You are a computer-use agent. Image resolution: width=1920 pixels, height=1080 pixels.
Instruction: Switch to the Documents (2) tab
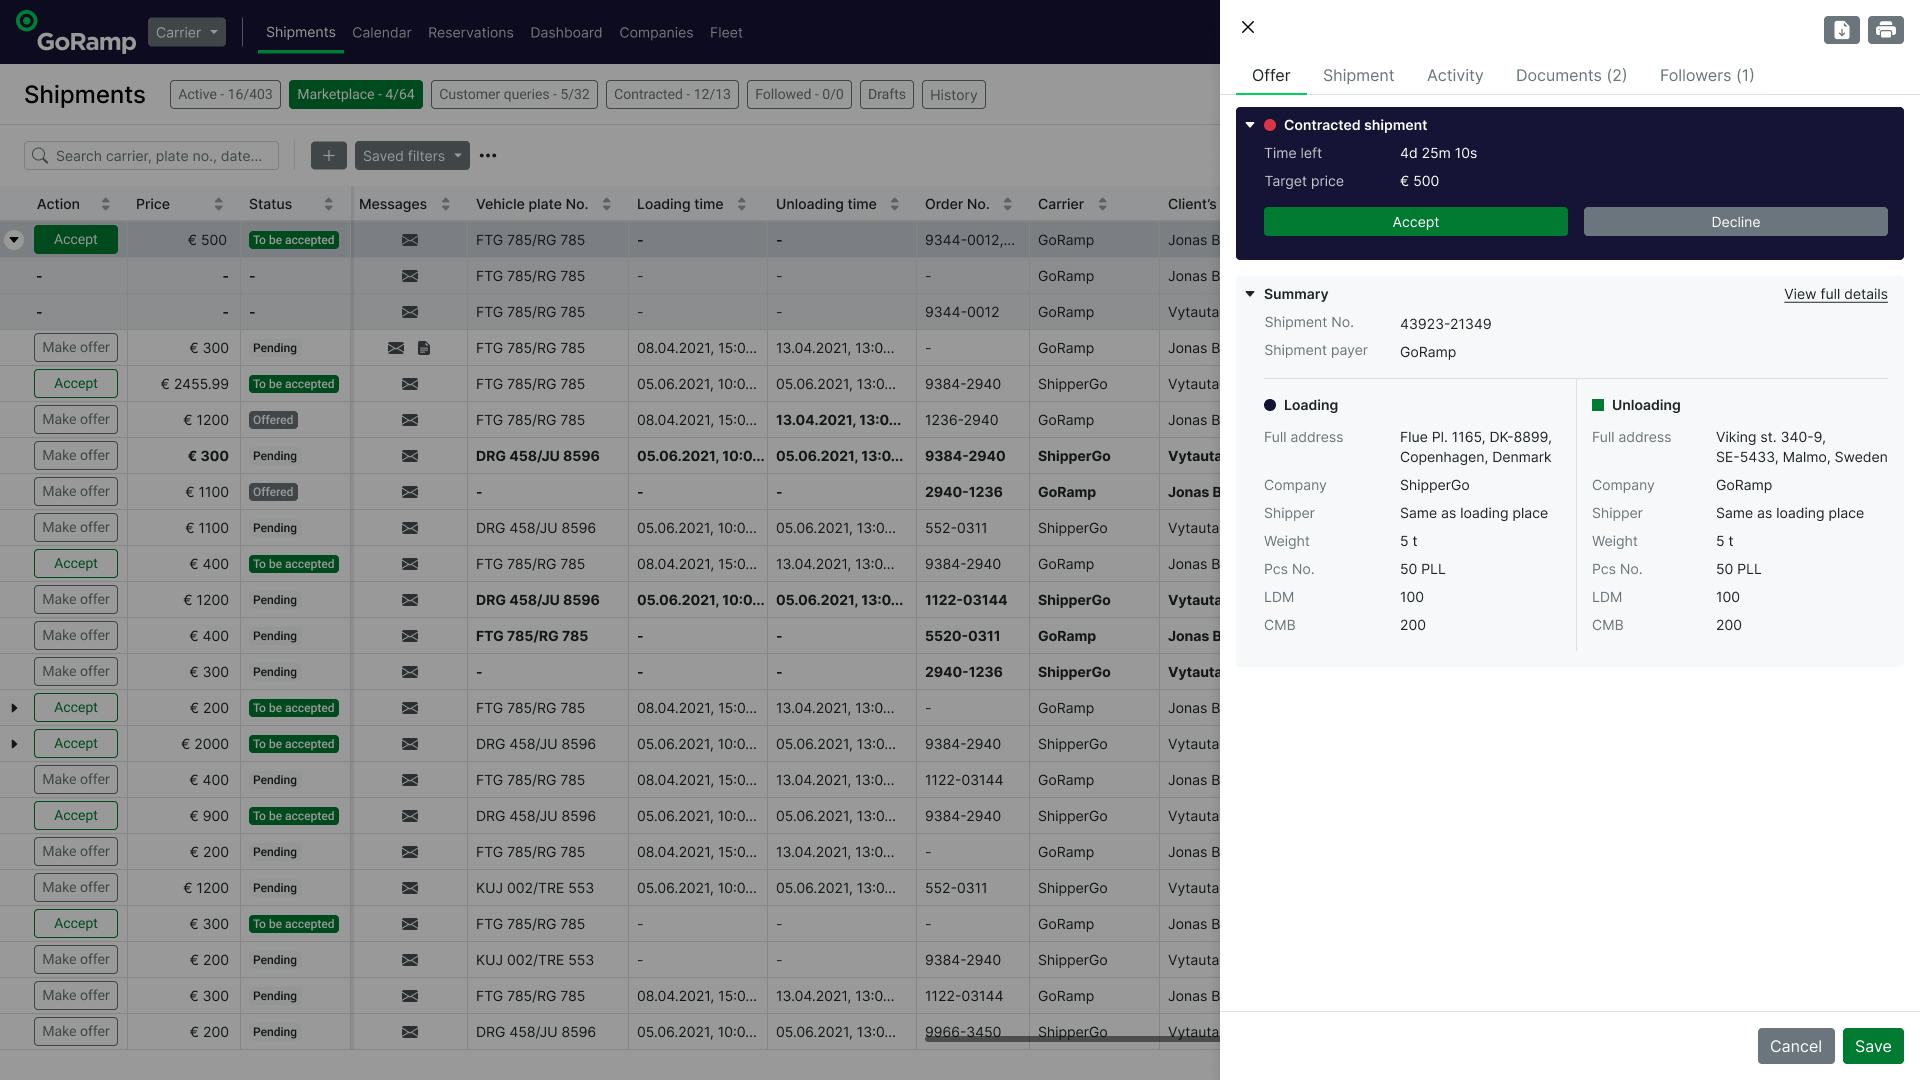(x=1570, y=76)
